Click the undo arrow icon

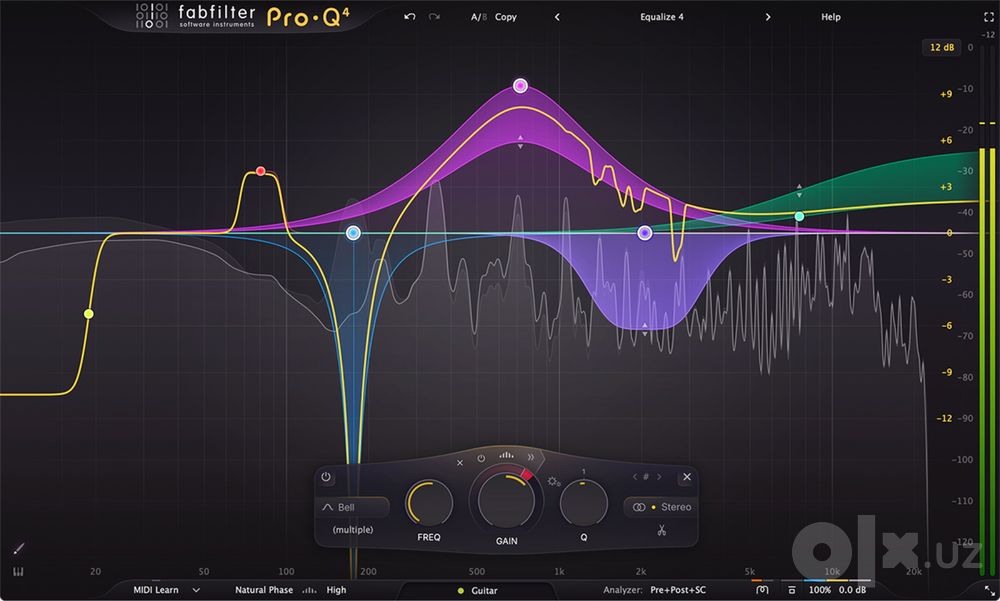pos(409,17)
